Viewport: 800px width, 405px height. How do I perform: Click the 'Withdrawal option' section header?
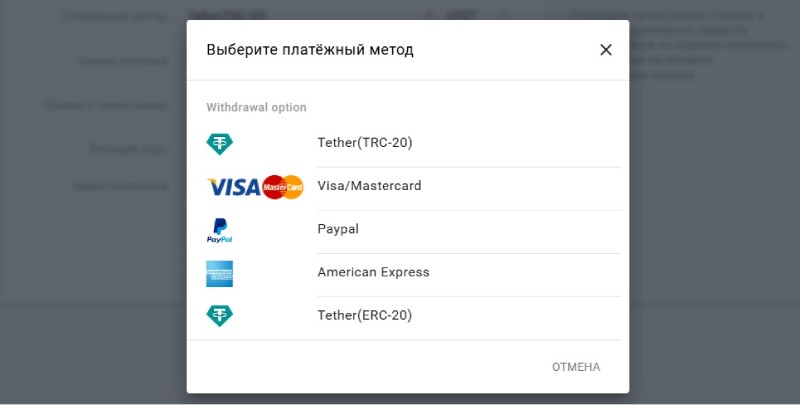[256, 107]
